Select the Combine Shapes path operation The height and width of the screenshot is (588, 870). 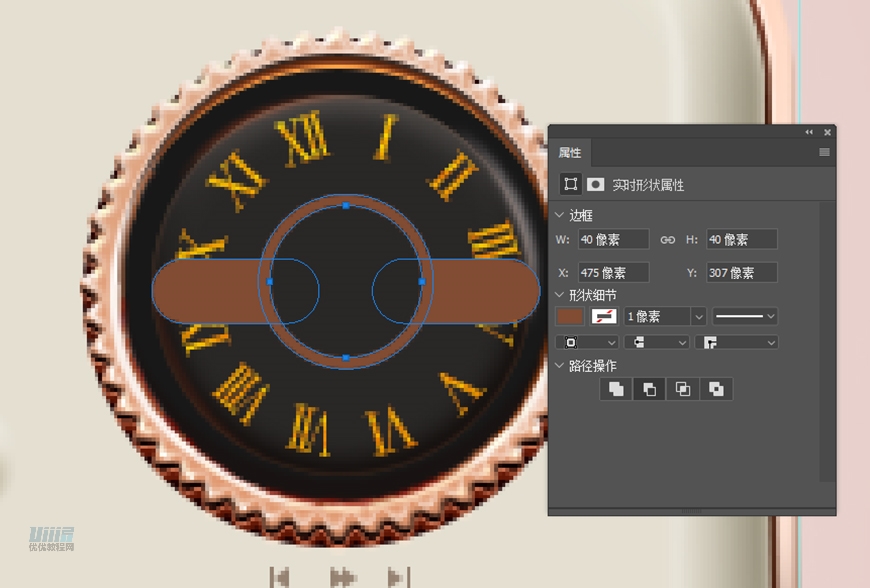616,389
